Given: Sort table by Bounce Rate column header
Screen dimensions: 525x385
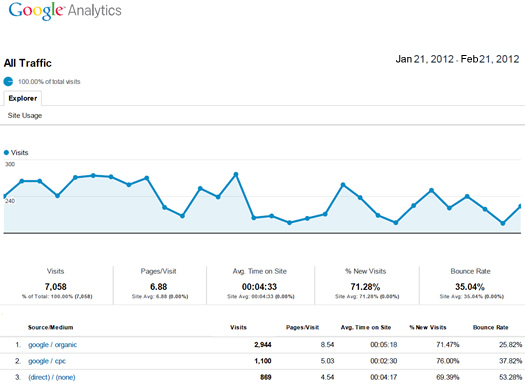Looking at the screenshot, I should [x=491, y=327].
